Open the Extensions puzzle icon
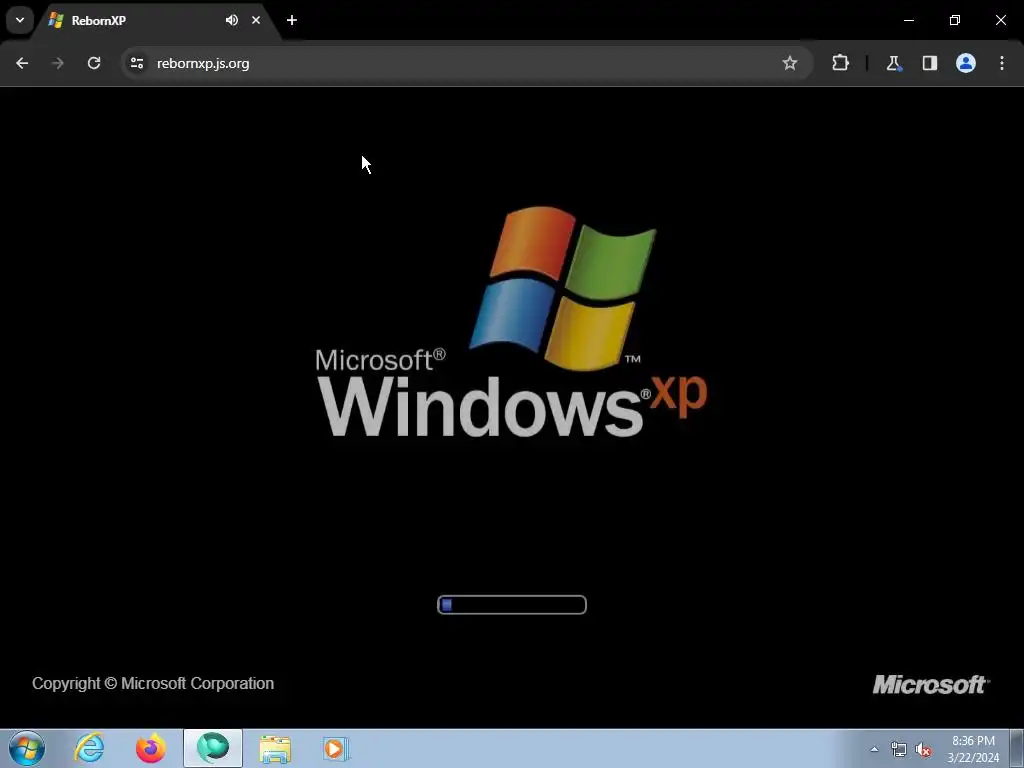This screenshot has height=768, width=1024. click(x=840, y=63)
